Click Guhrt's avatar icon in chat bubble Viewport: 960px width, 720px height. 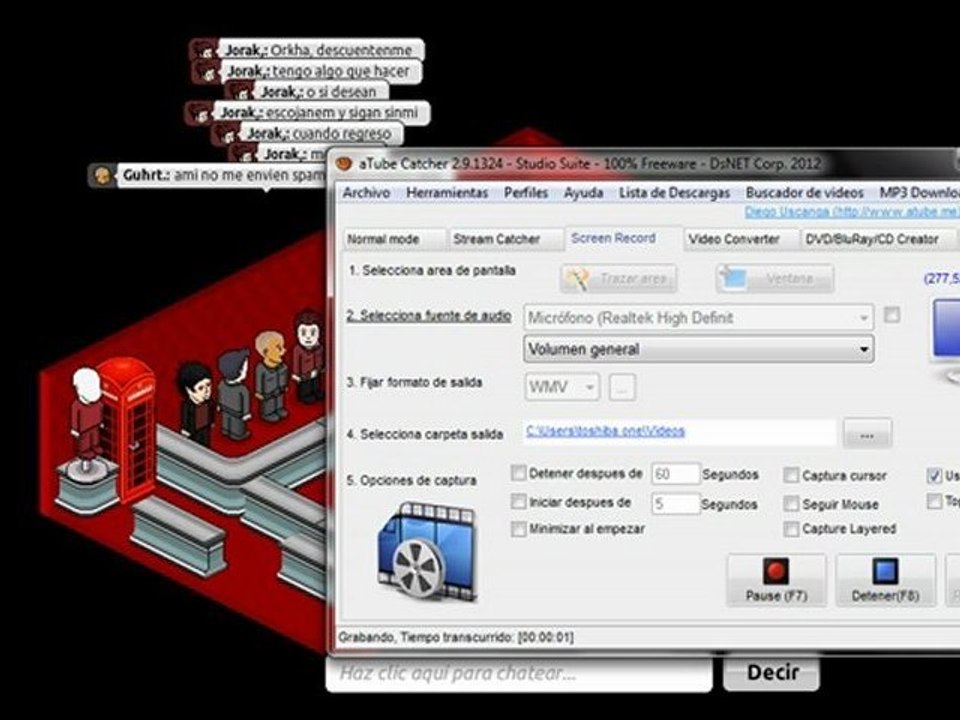(x=102, y=176)
